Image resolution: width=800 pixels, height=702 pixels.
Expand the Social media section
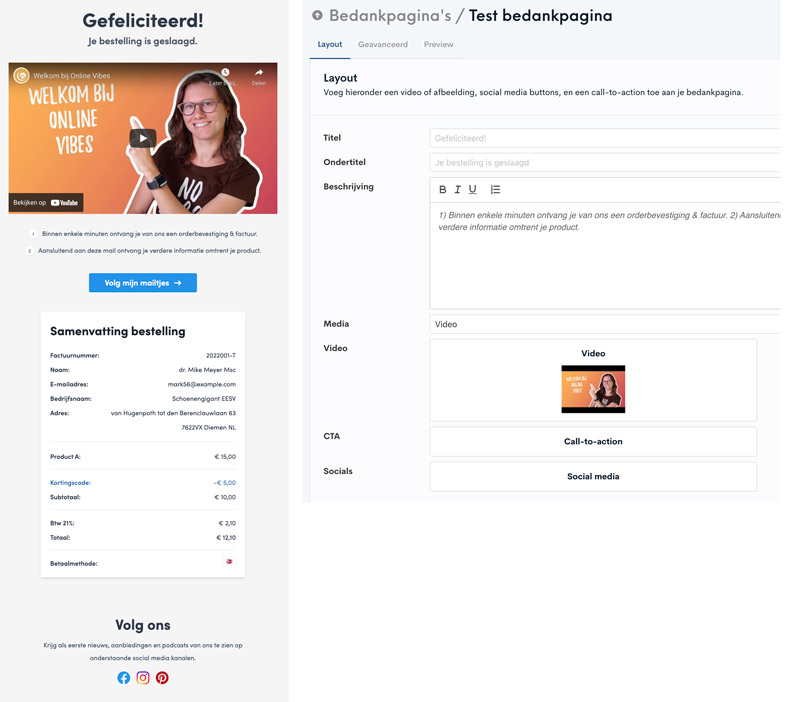point(593,476)
